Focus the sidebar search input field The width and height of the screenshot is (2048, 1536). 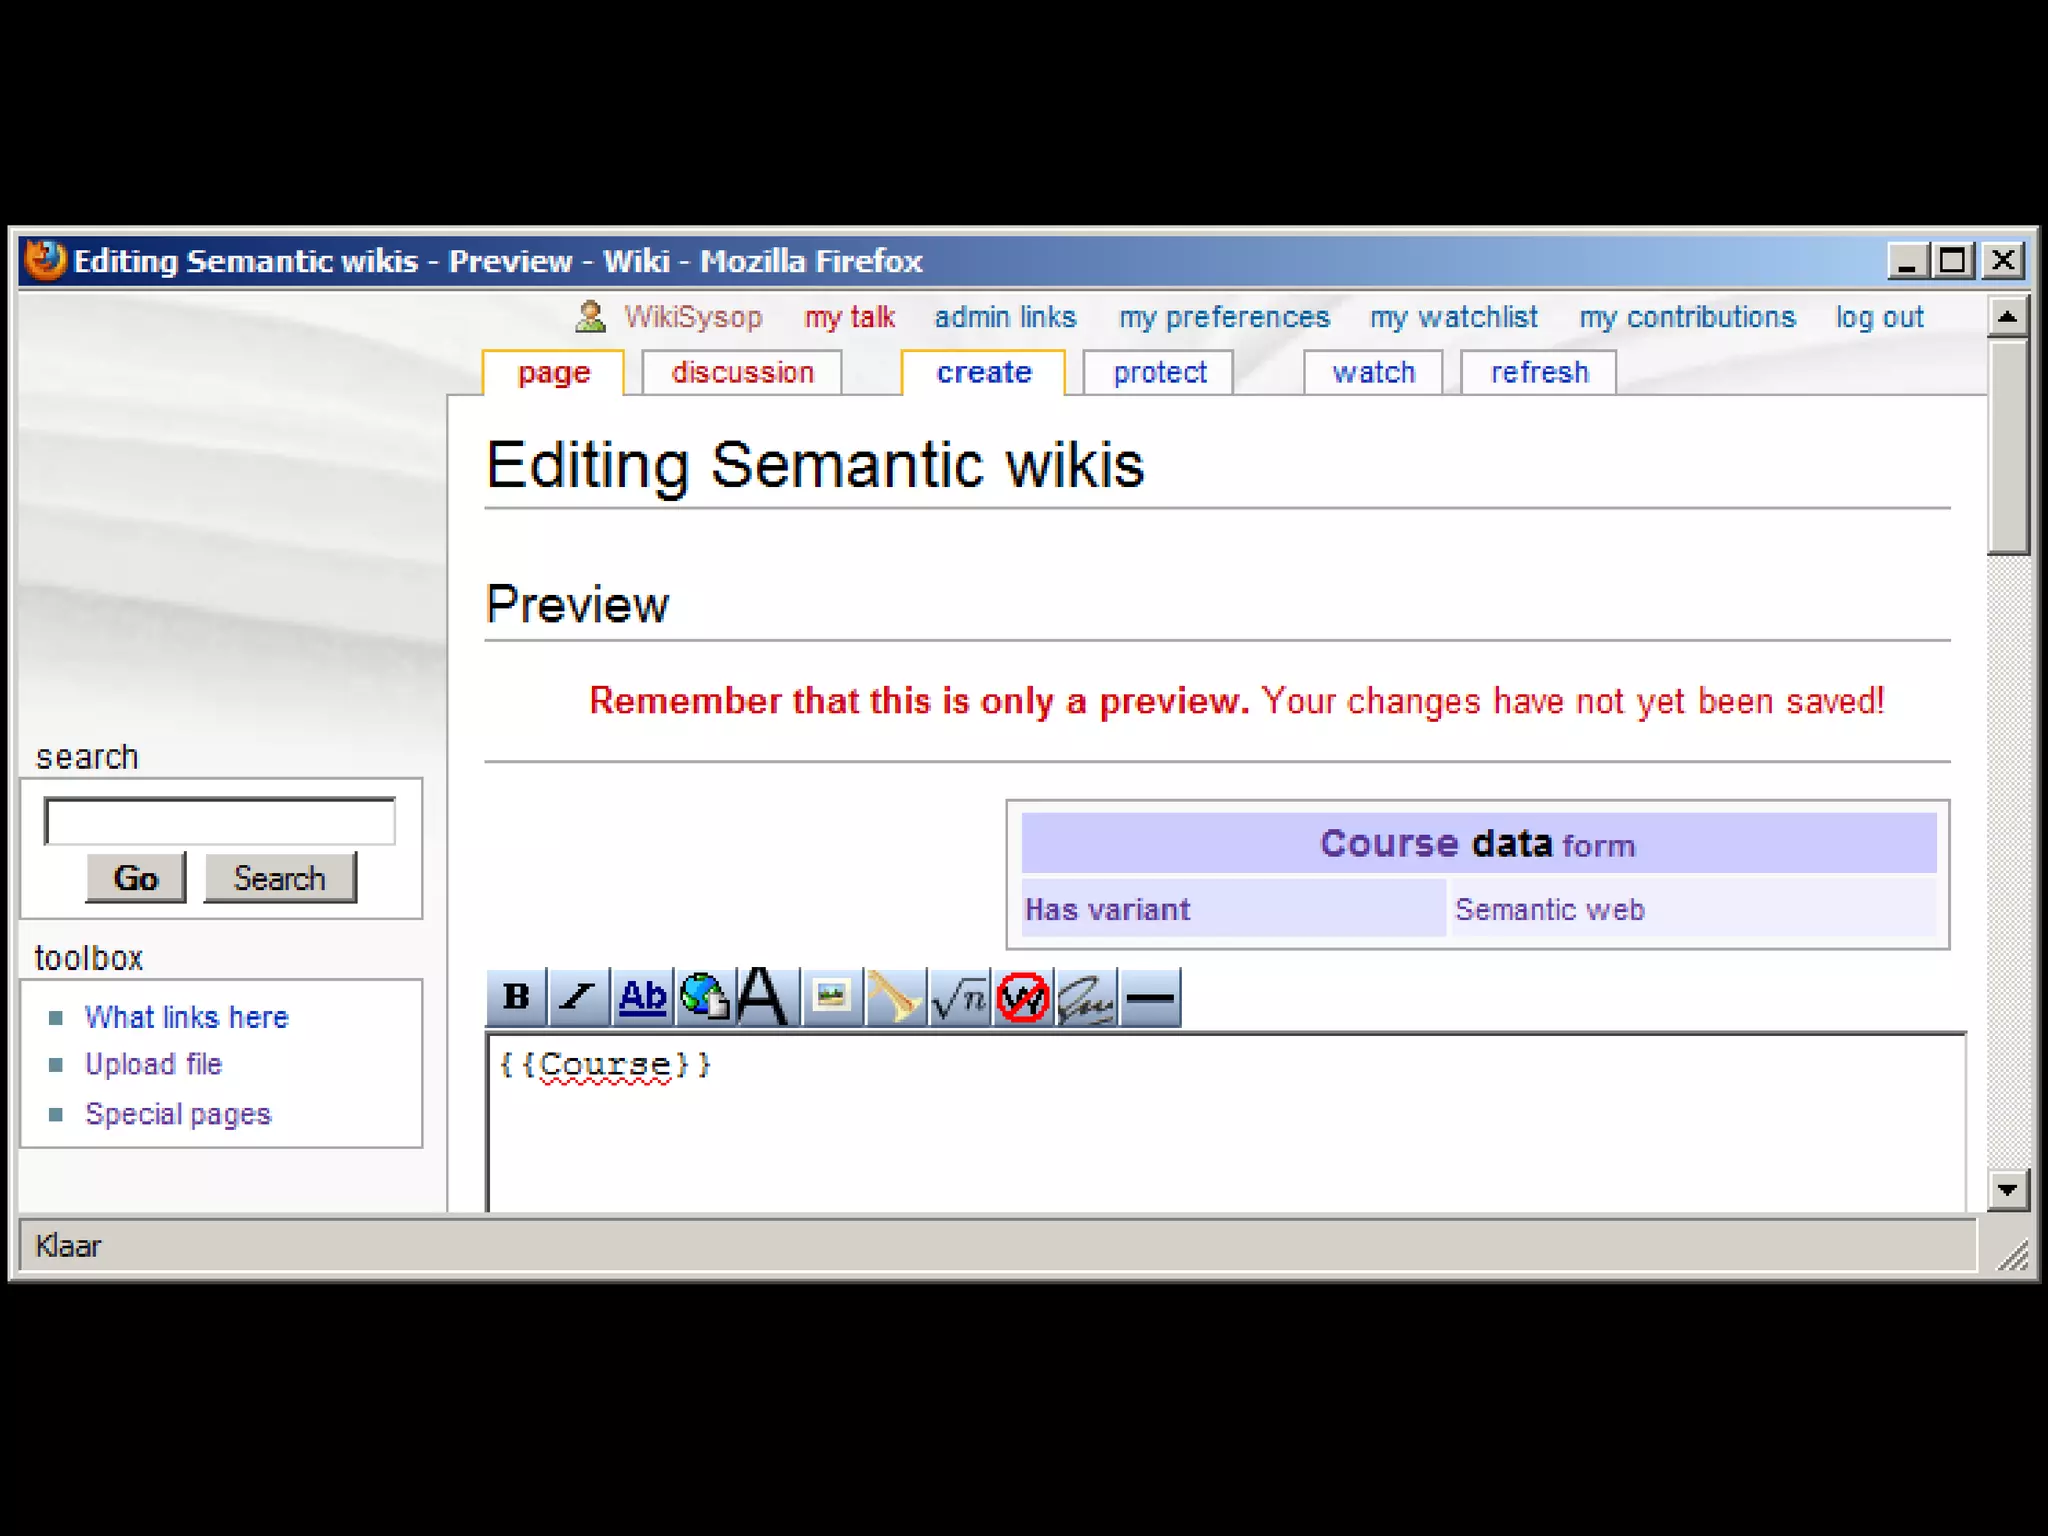220,822
